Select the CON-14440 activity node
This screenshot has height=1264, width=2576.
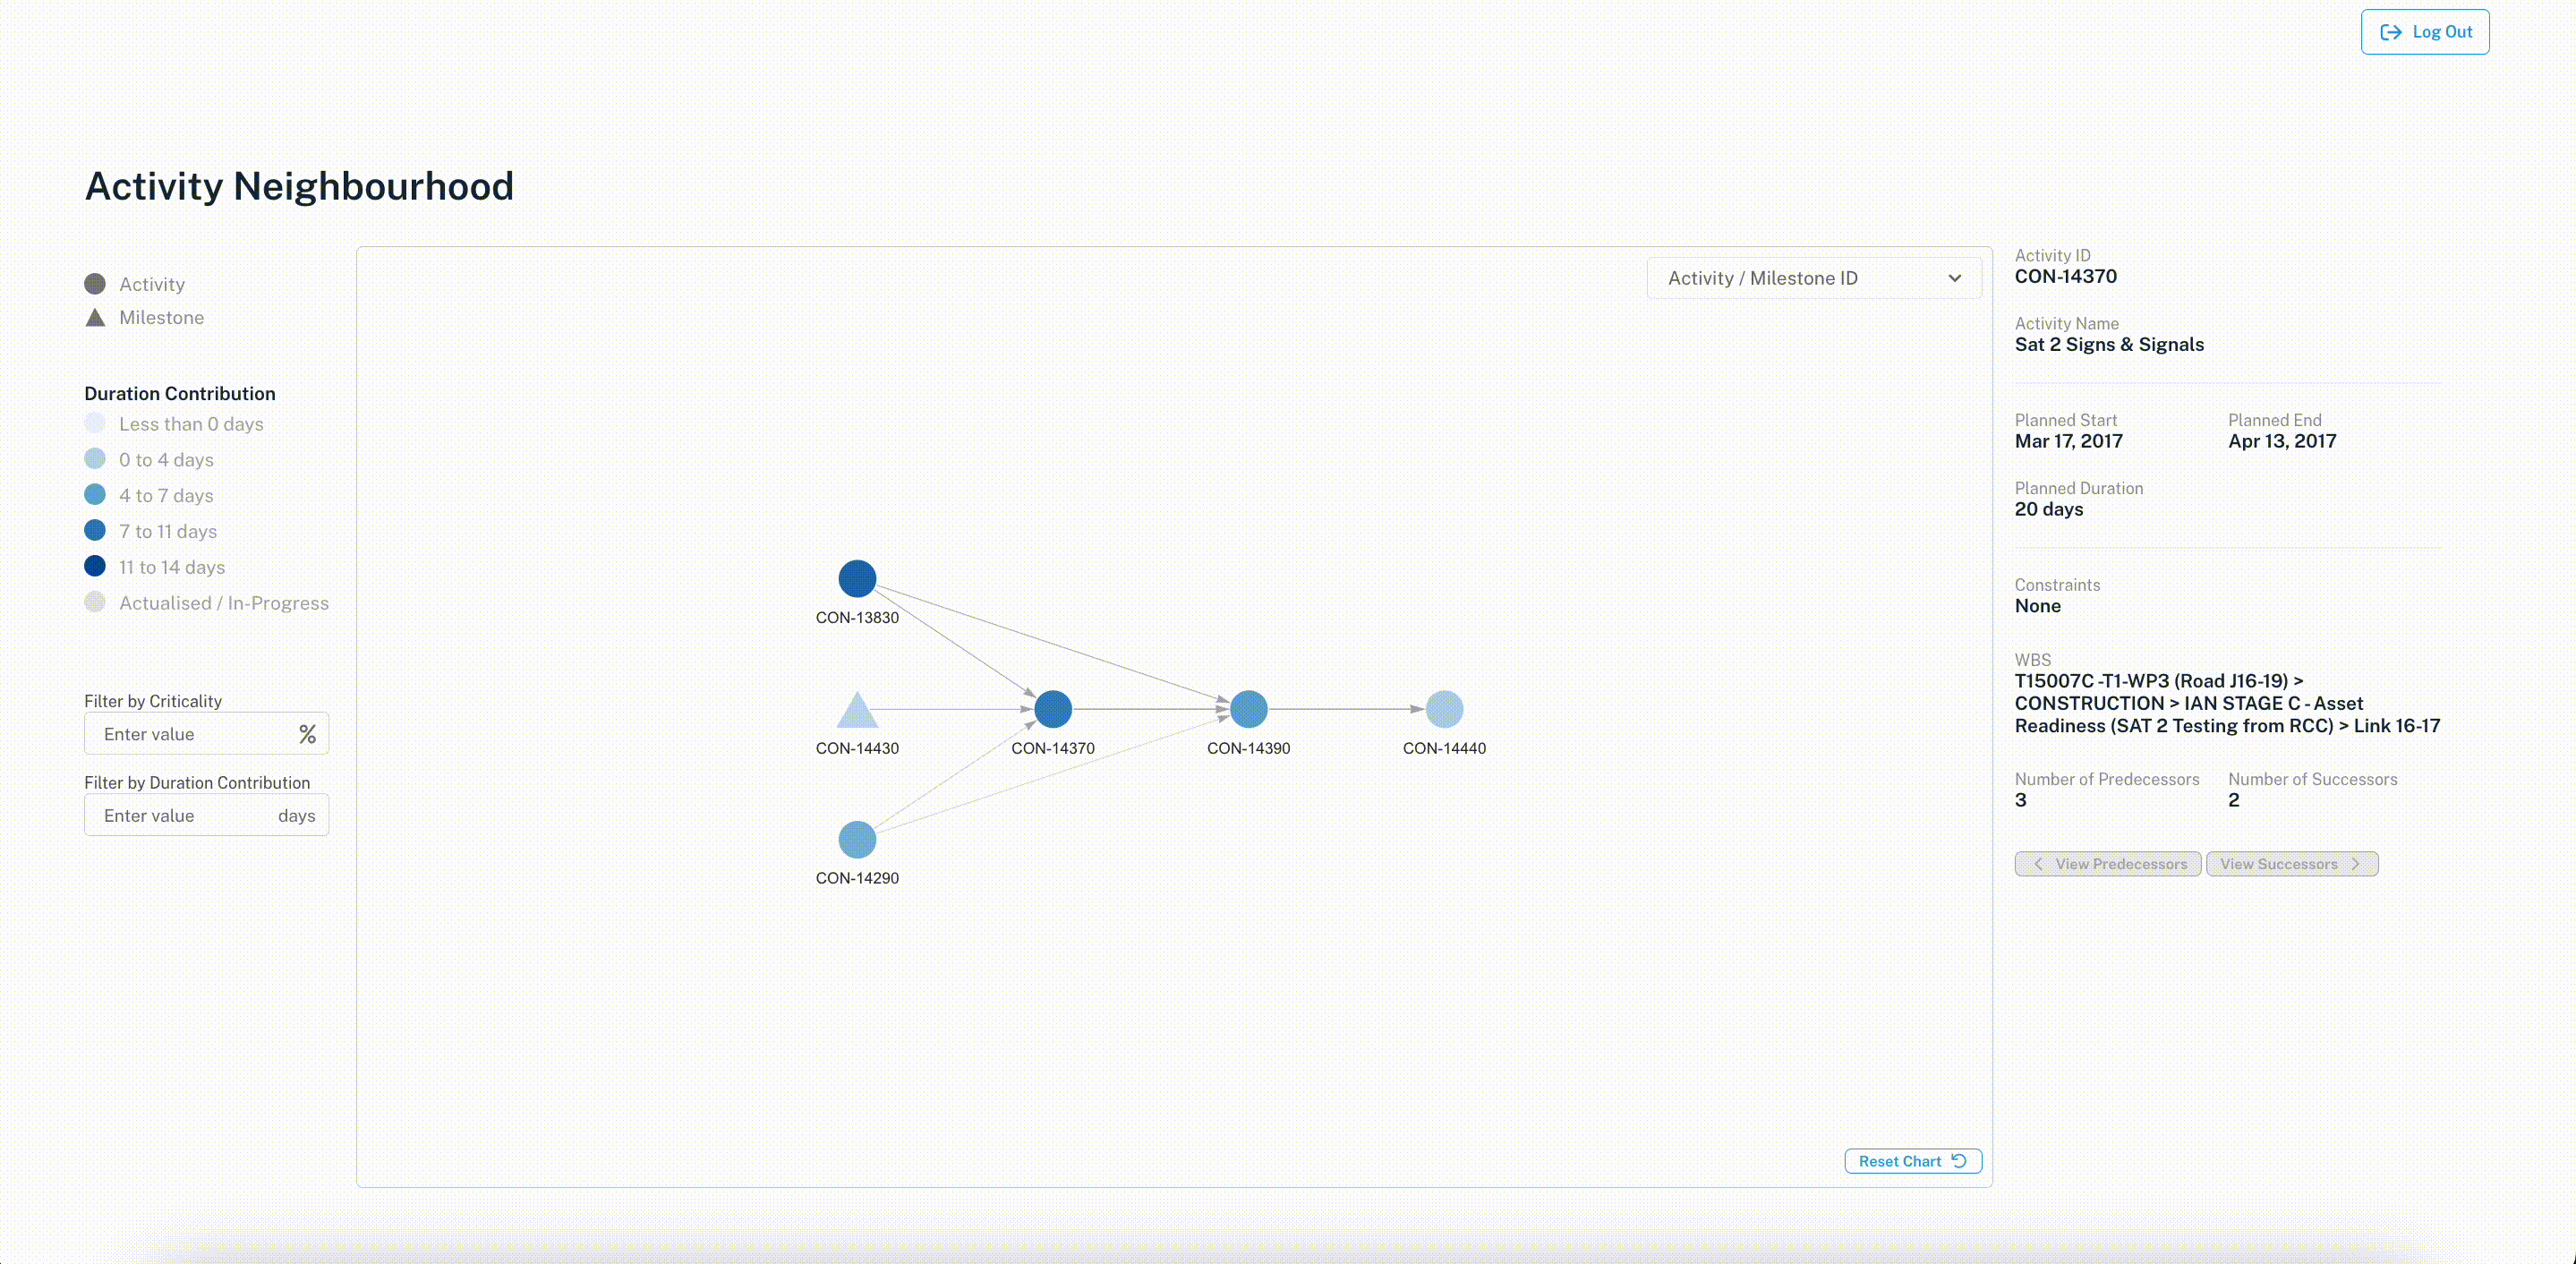pos(1444,709)
